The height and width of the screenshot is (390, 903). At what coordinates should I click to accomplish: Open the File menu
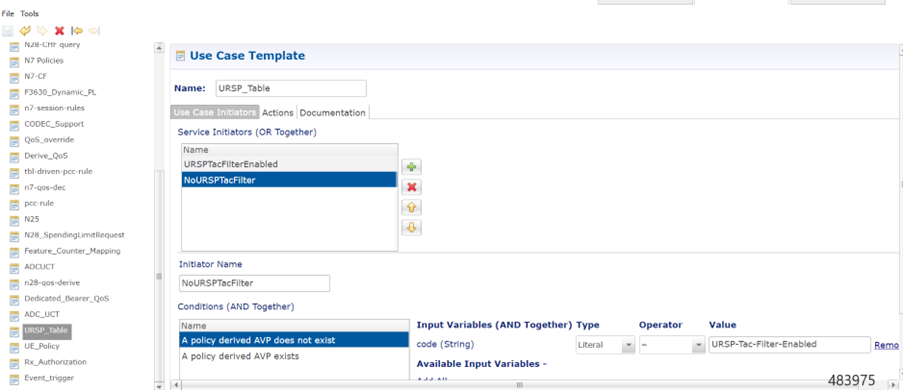pos(8,13)
